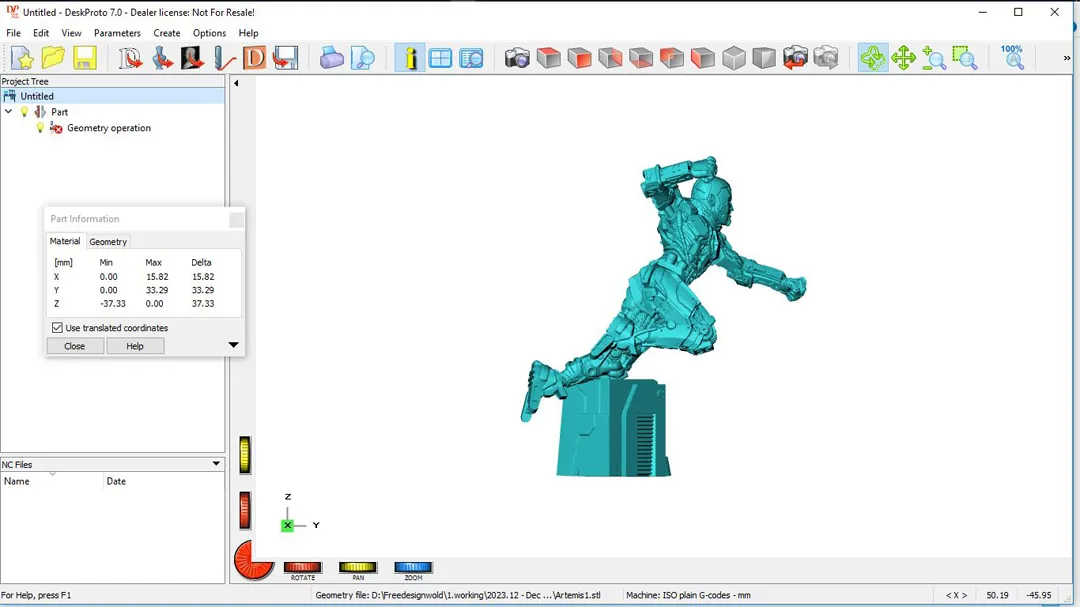Click the list-with-magnifier icon

471,58
